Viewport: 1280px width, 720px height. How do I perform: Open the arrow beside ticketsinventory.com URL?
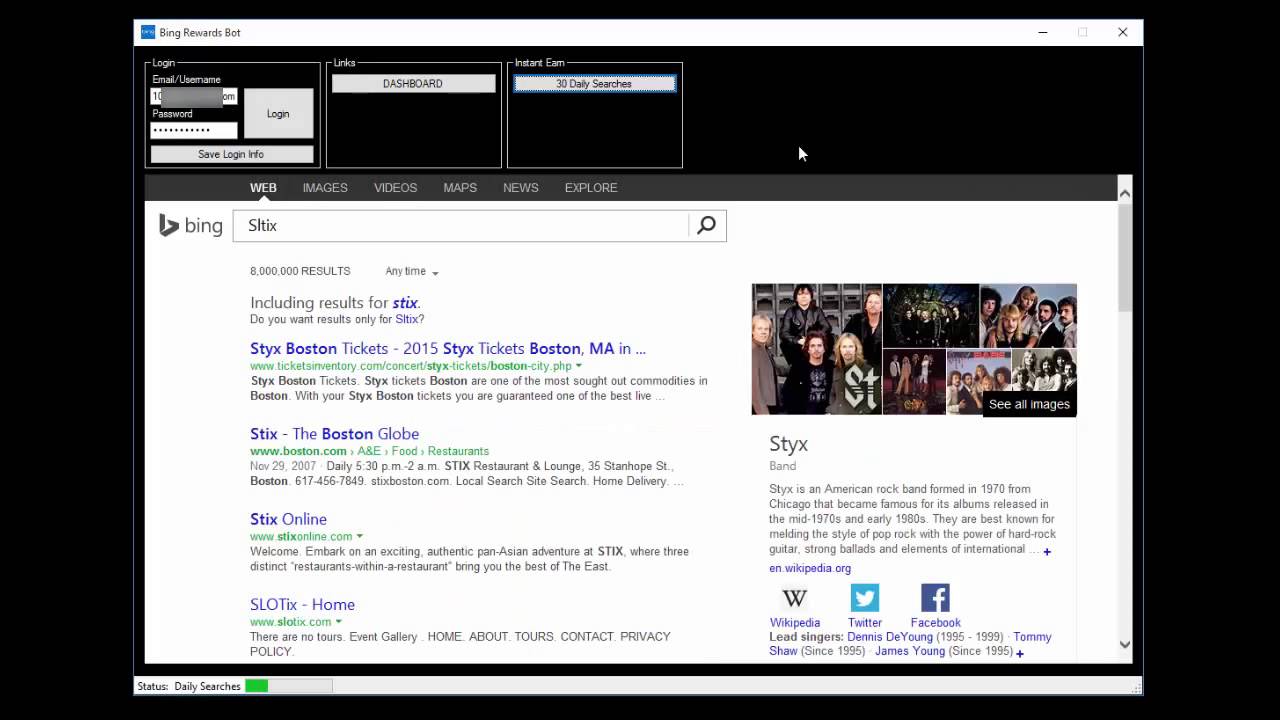pos(578,366)
